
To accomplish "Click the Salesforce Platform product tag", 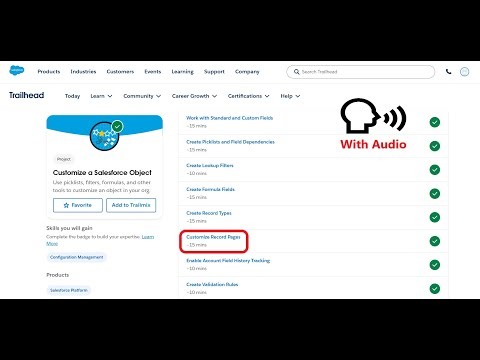I will tap(69, 290).
